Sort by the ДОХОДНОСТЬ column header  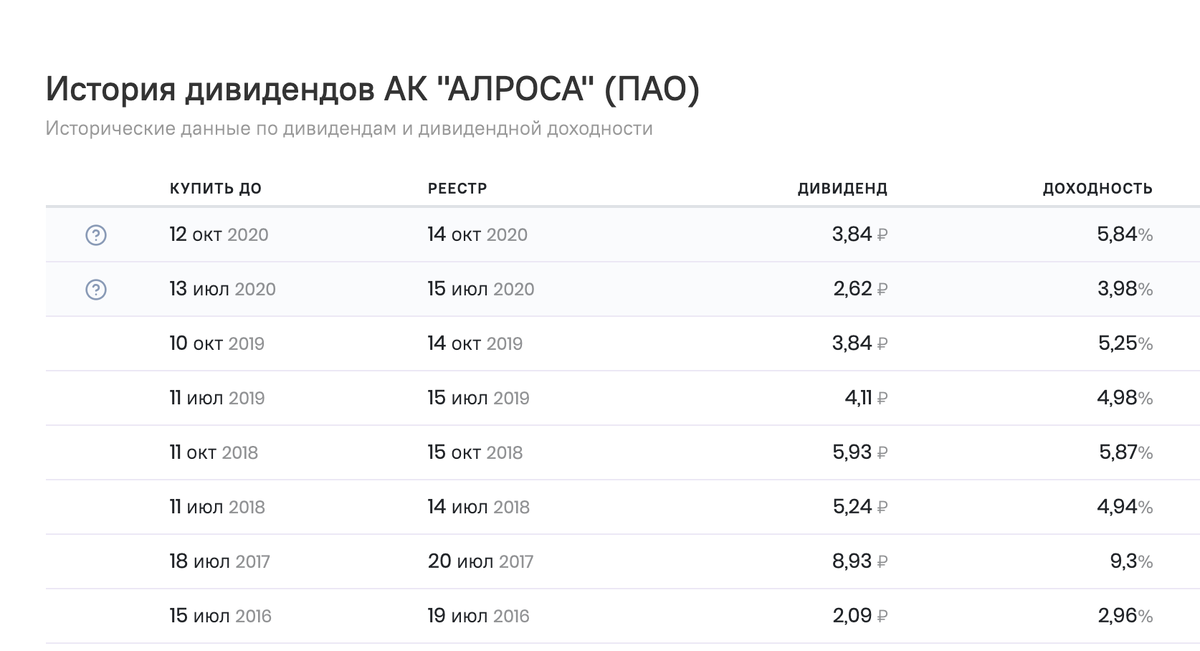click(x=1098, y=186)
